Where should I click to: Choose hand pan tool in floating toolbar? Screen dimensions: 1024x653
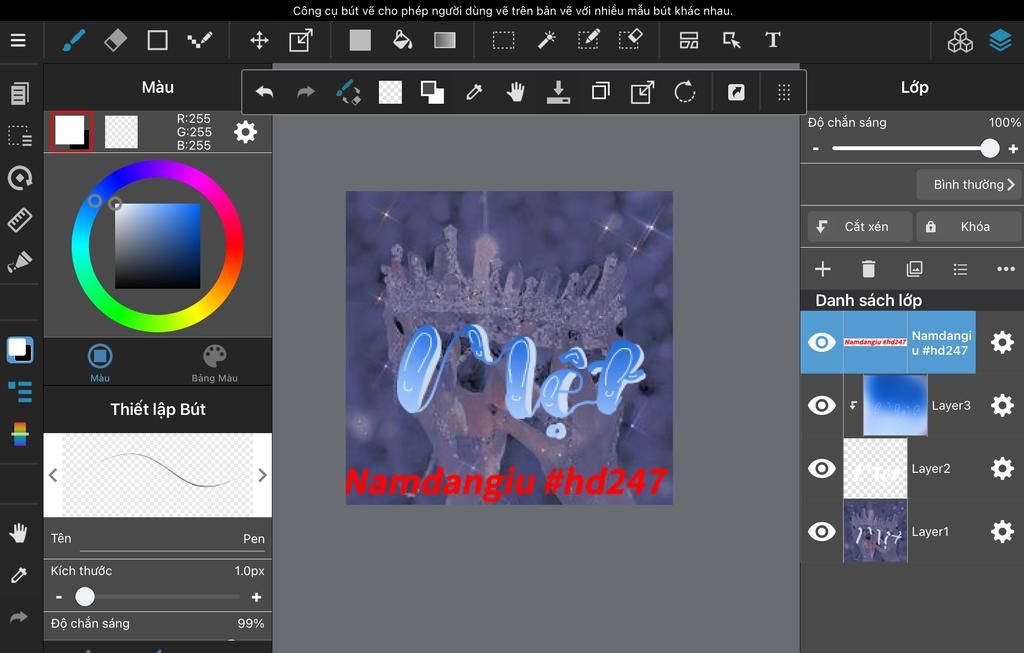pos(516,92)
